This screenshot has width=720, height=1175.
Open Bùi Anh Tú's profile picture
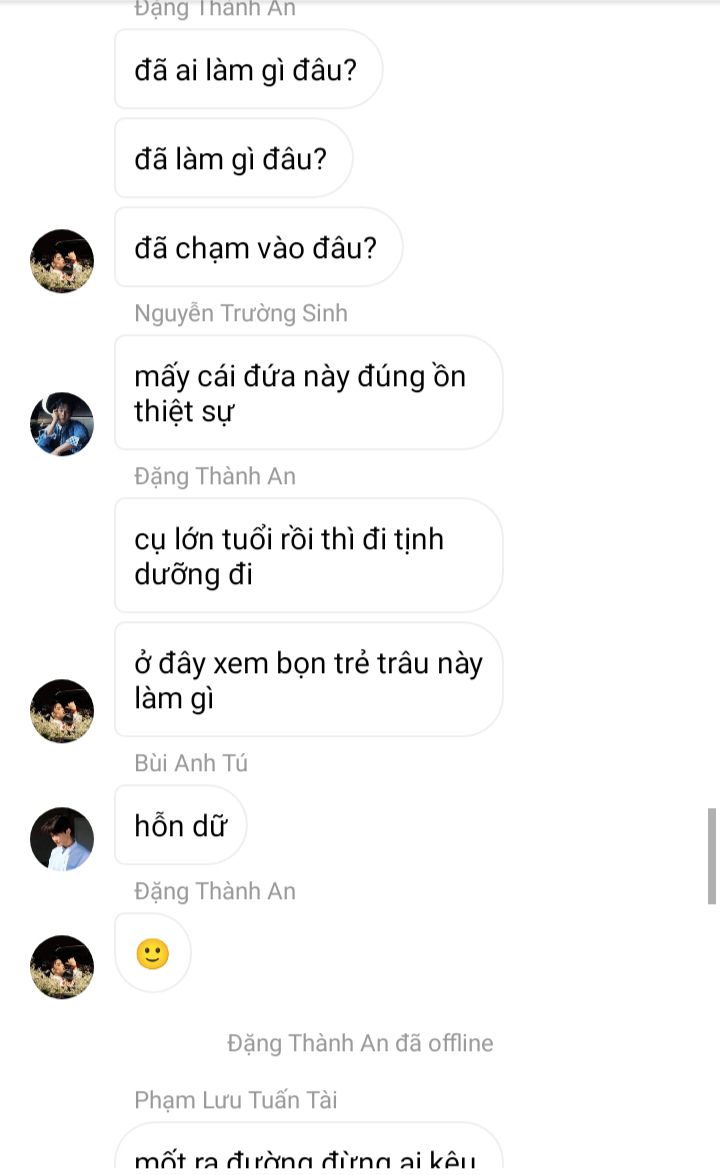[62, 839]
